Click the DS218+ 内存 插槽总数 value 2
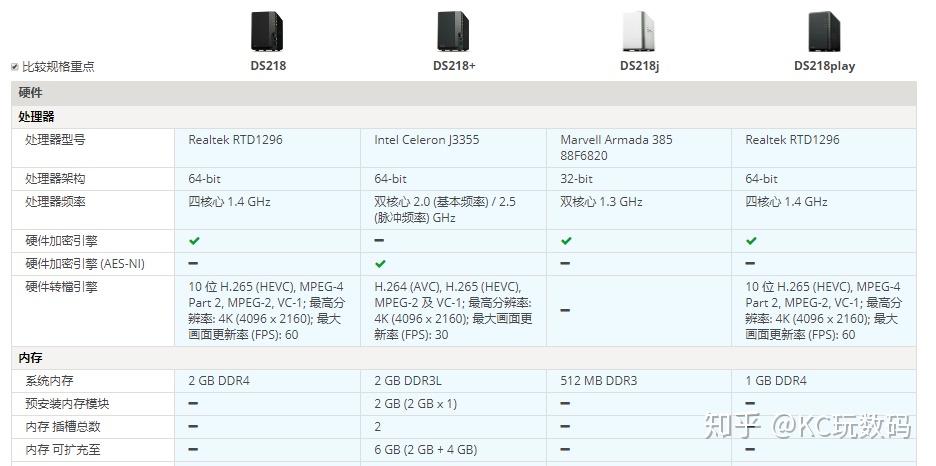 pyautogui.click(x=378, y=427)
